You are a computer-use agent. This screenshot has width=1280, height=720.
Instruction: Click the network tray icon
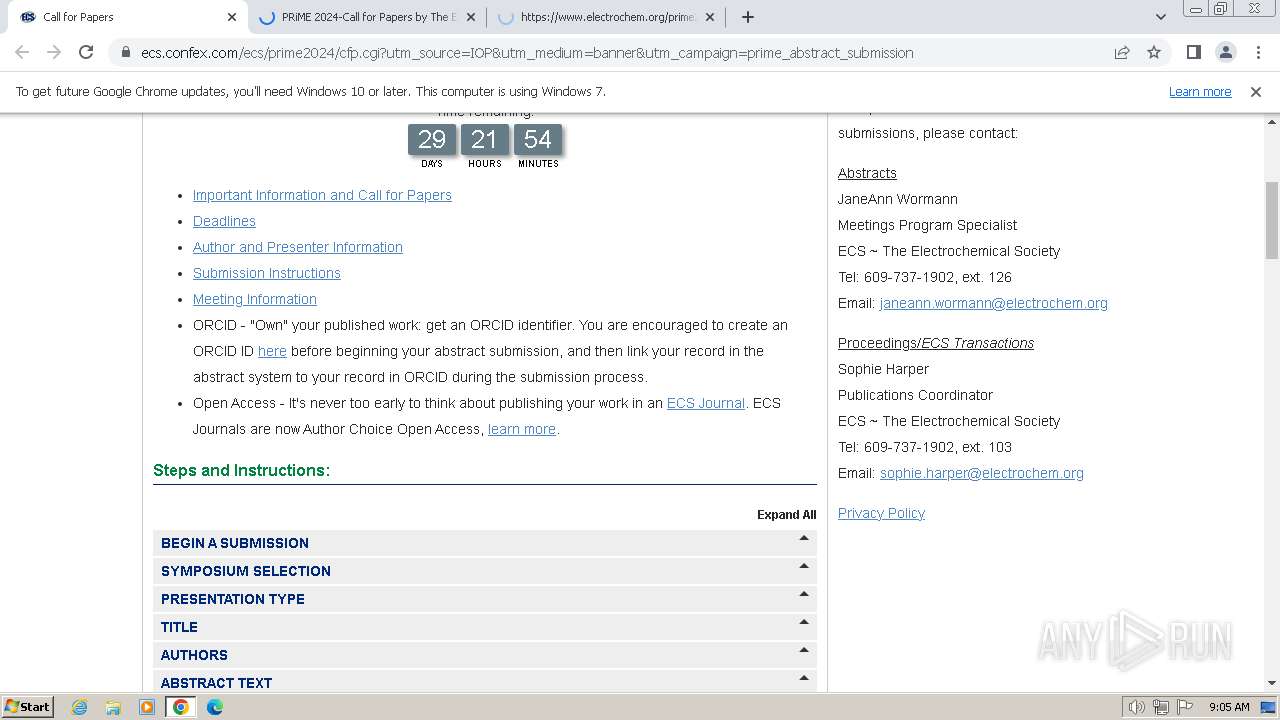tap(1161, 707)
